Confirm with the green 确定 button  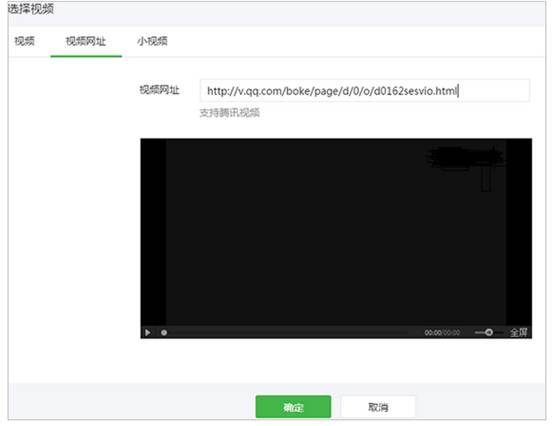tap(293, 407)
